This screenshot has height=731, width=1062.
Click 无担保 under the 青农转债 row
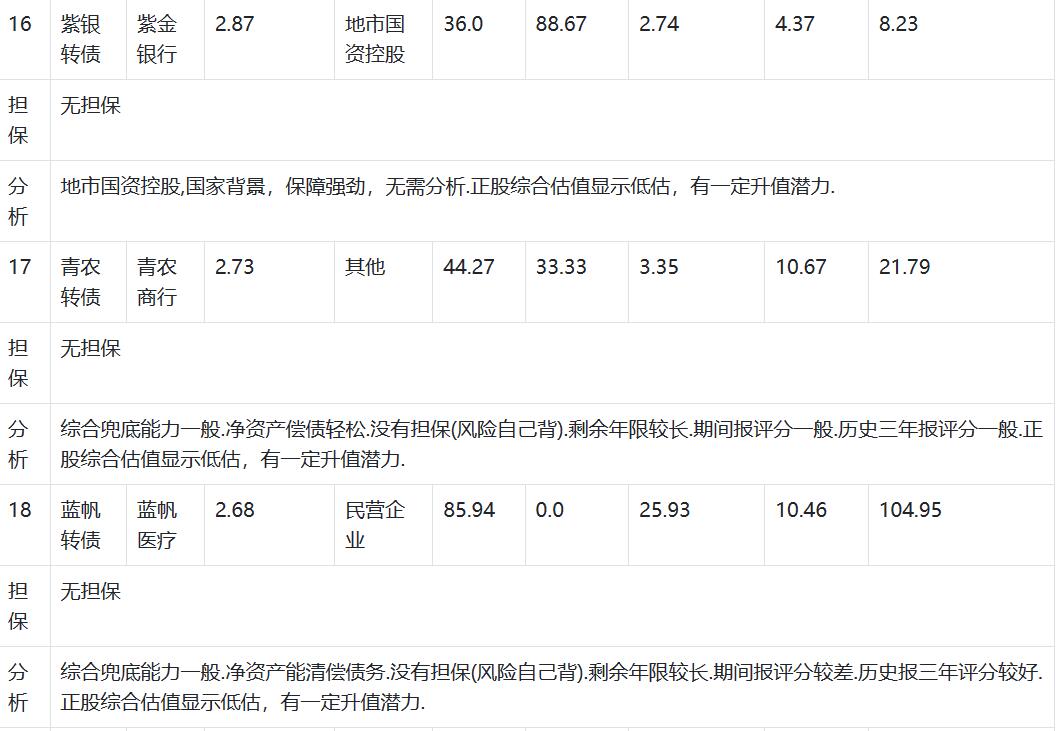point(91,348)
